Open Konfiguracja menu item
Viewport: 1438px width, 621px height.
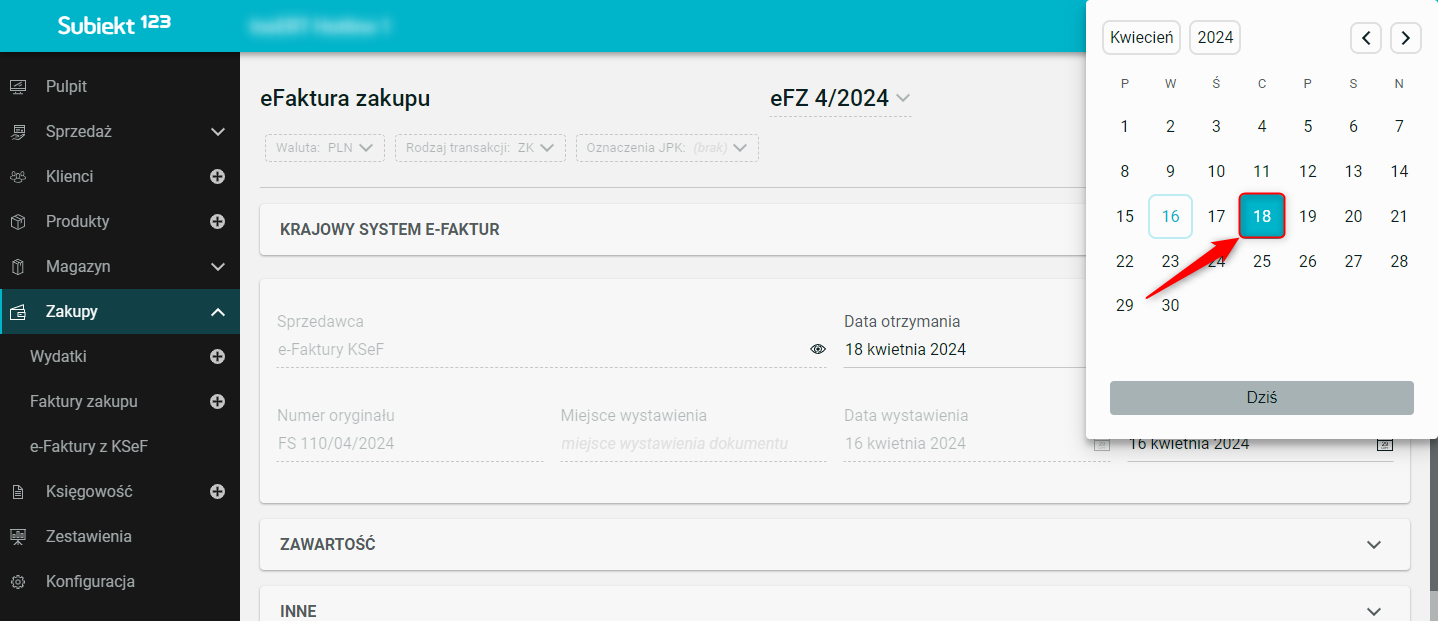[x=90, y=582]
